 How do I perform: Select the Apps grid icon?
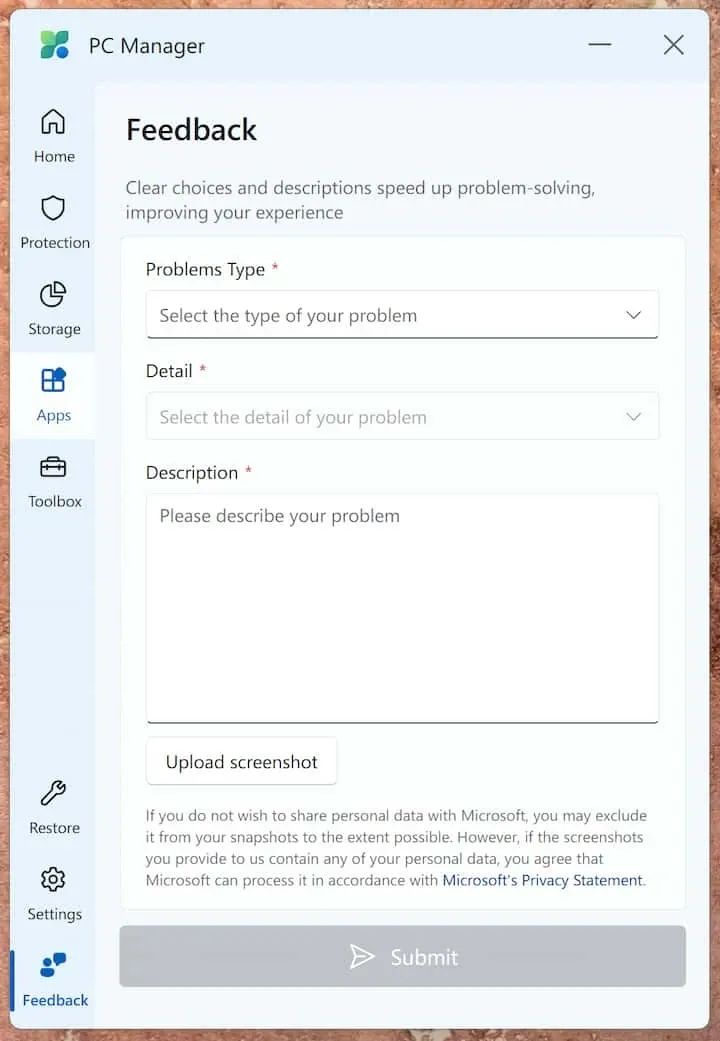coord(53,380)
